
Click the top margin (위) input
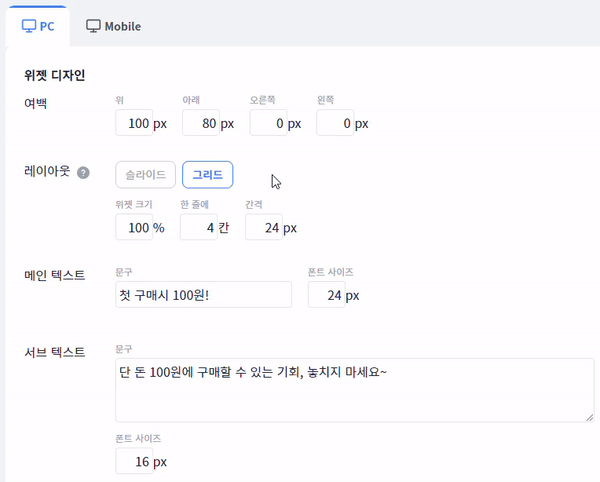(134, 124)
